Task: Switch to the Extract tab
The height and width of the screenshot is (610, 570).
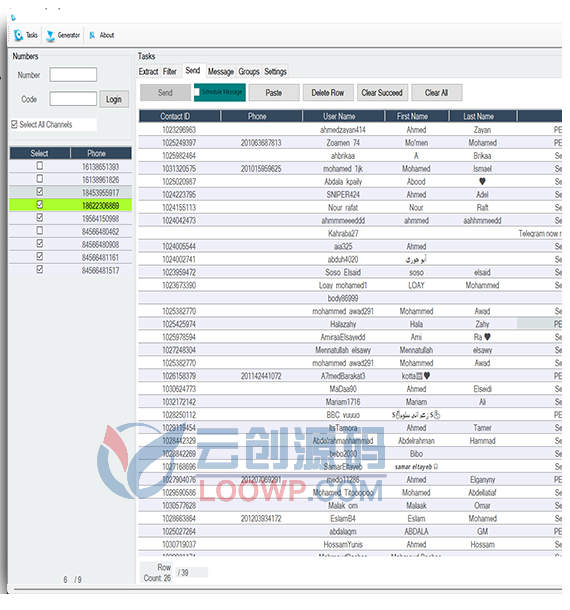Action: tap(148, 72)
